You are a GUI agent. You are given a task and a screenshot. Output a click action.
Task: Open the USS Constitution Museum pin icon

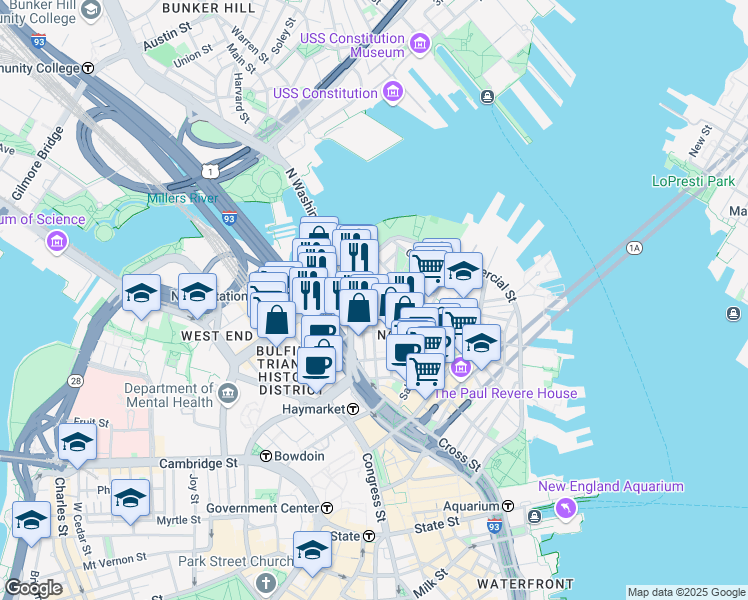pos(420,45)
